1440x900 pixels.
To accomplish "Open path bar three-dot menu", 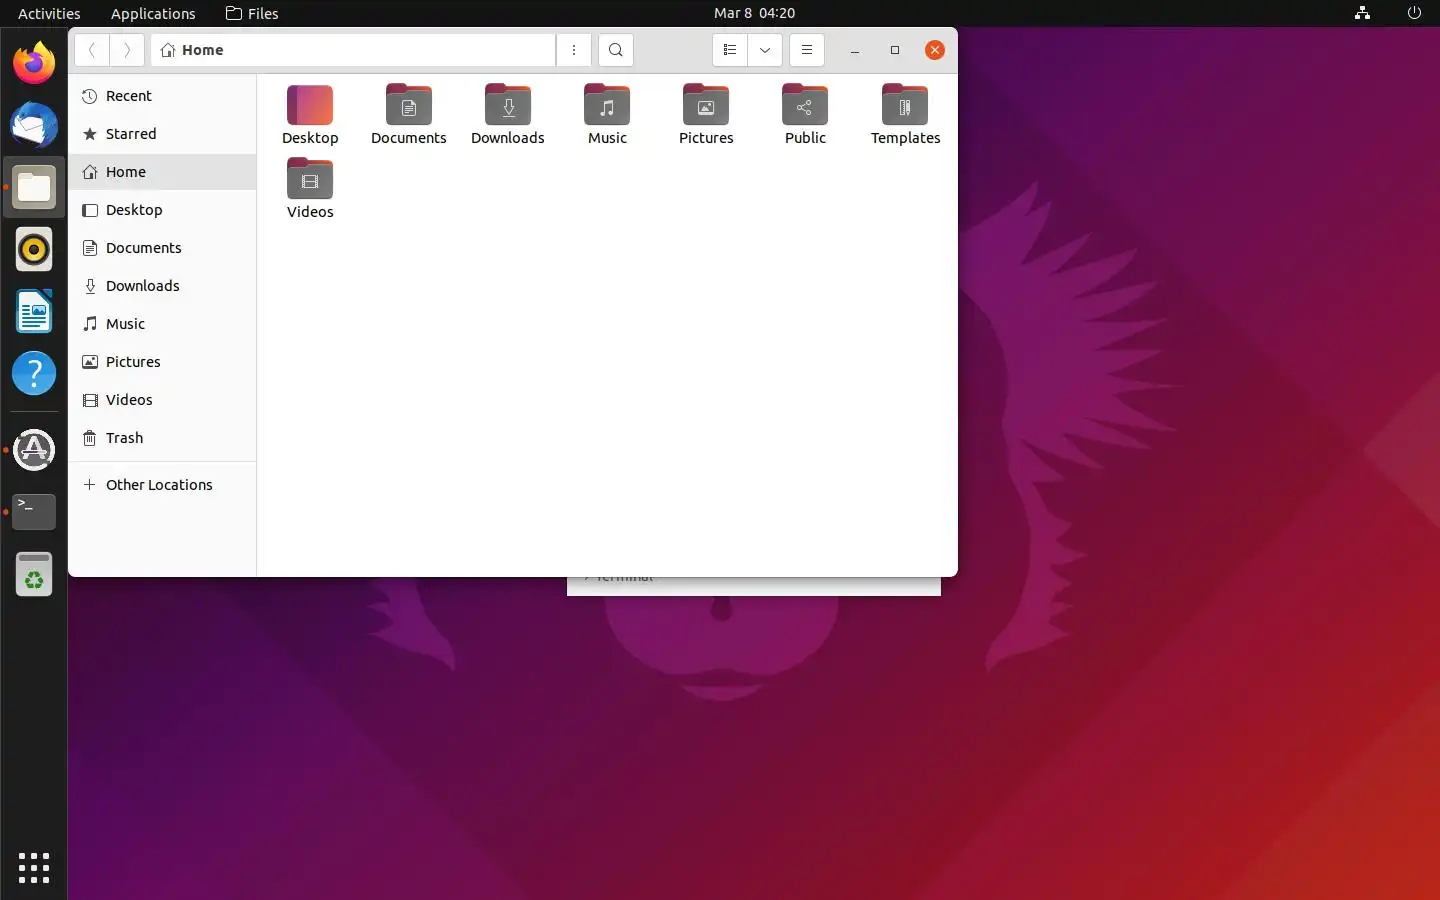I will pyautogui.click(x=574, y=50).
